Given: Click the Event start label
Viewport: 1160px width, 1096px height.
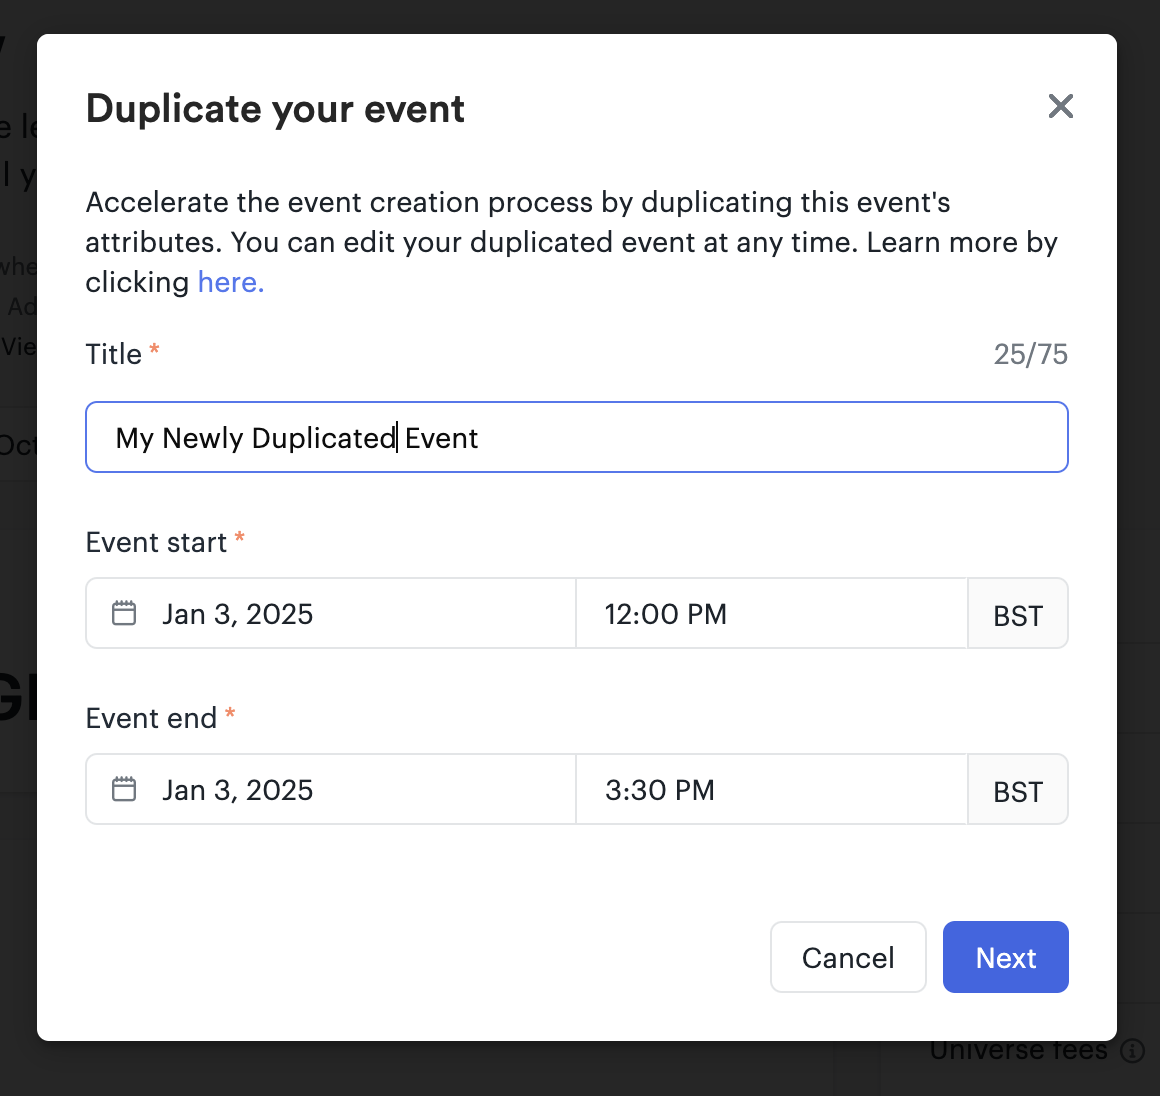Looking at the screenshot, I should (x=156, y=542).
